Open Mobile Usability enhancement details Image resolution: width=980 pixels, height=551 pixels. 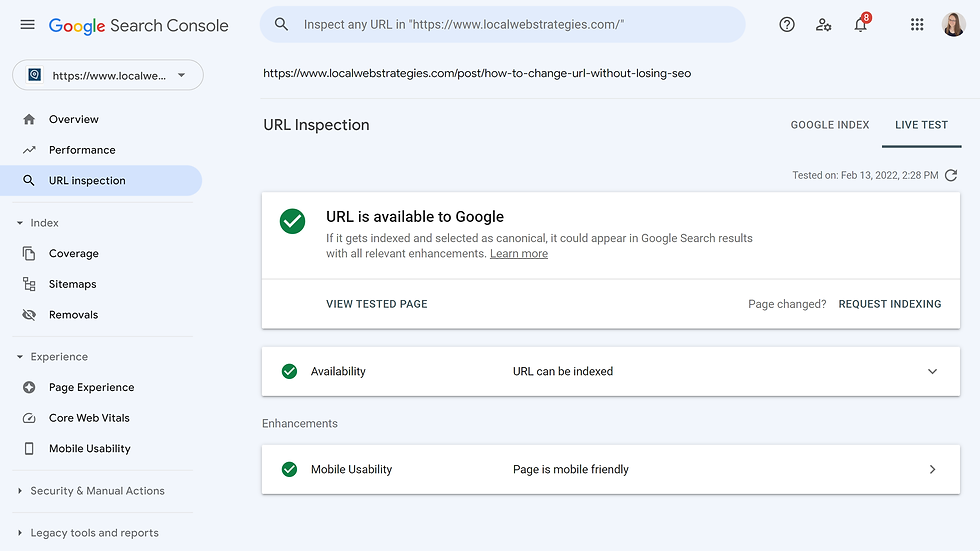pos(611,470)
